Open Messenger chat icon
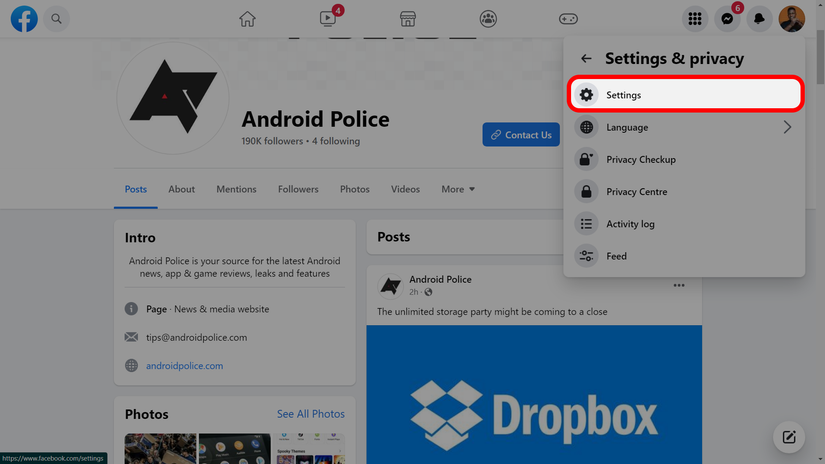 pos(727,19)
